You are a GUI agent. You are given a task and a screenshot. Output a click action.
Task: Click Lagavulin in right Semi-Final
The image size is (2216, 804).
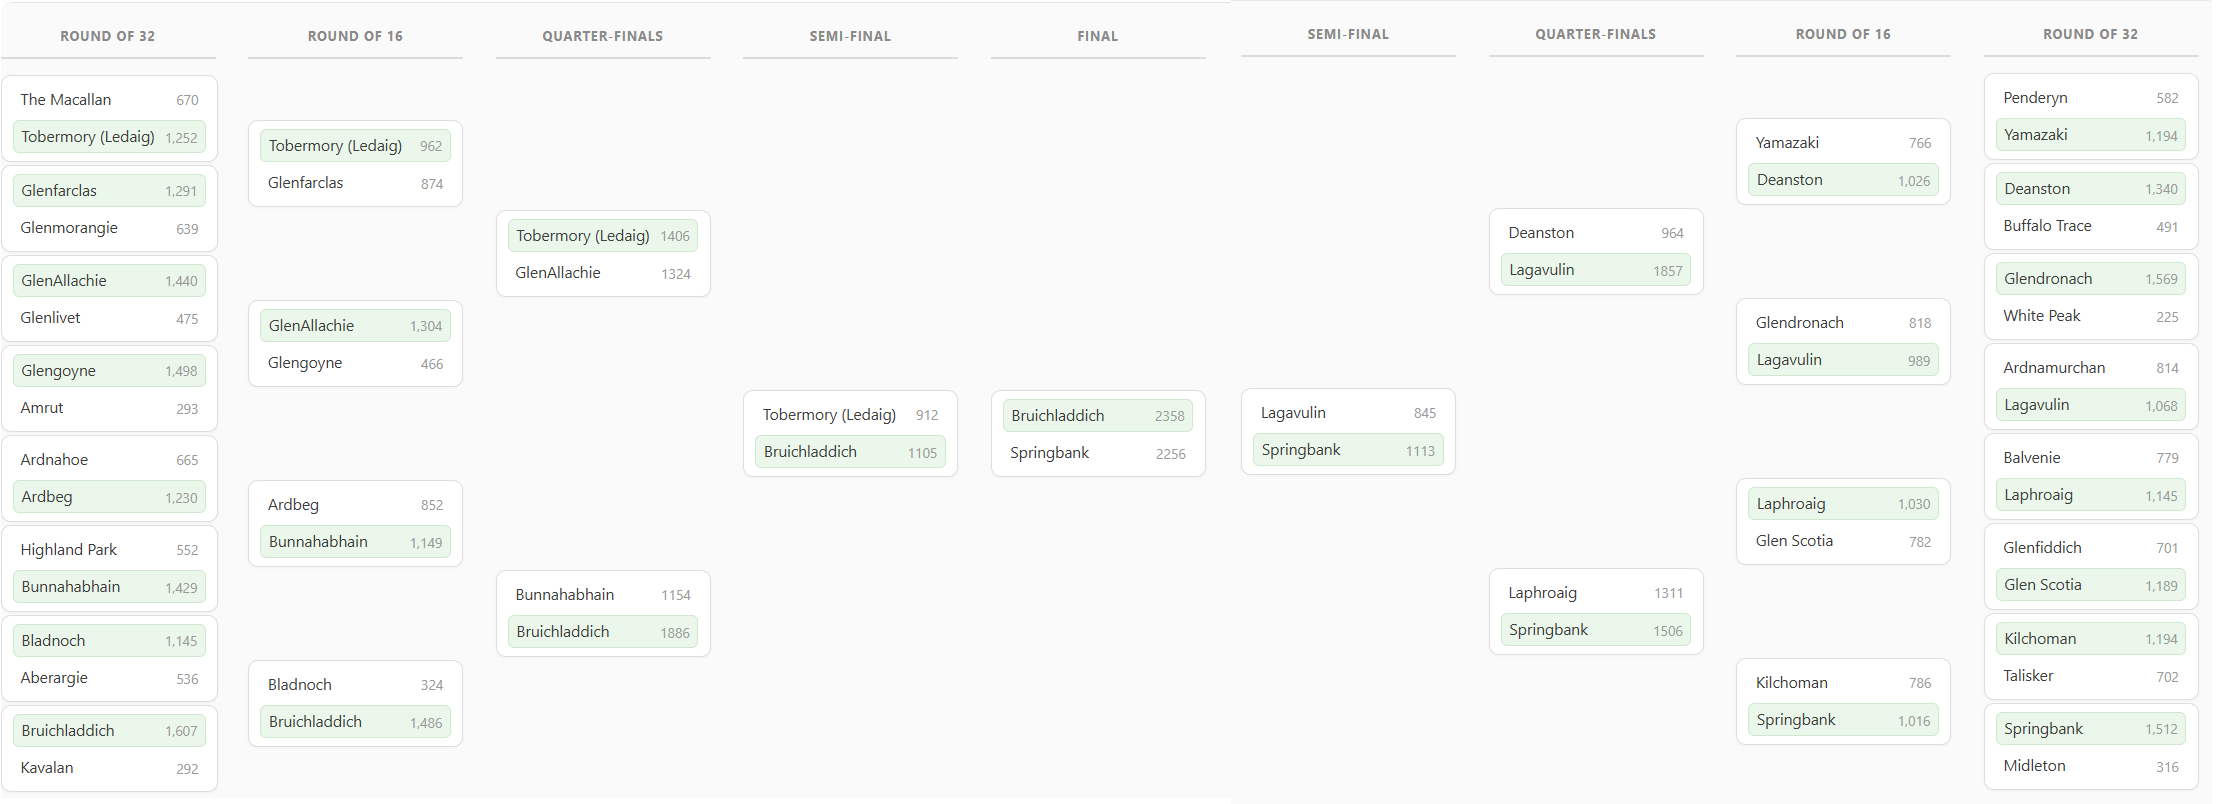click(x=1347, y=413)
